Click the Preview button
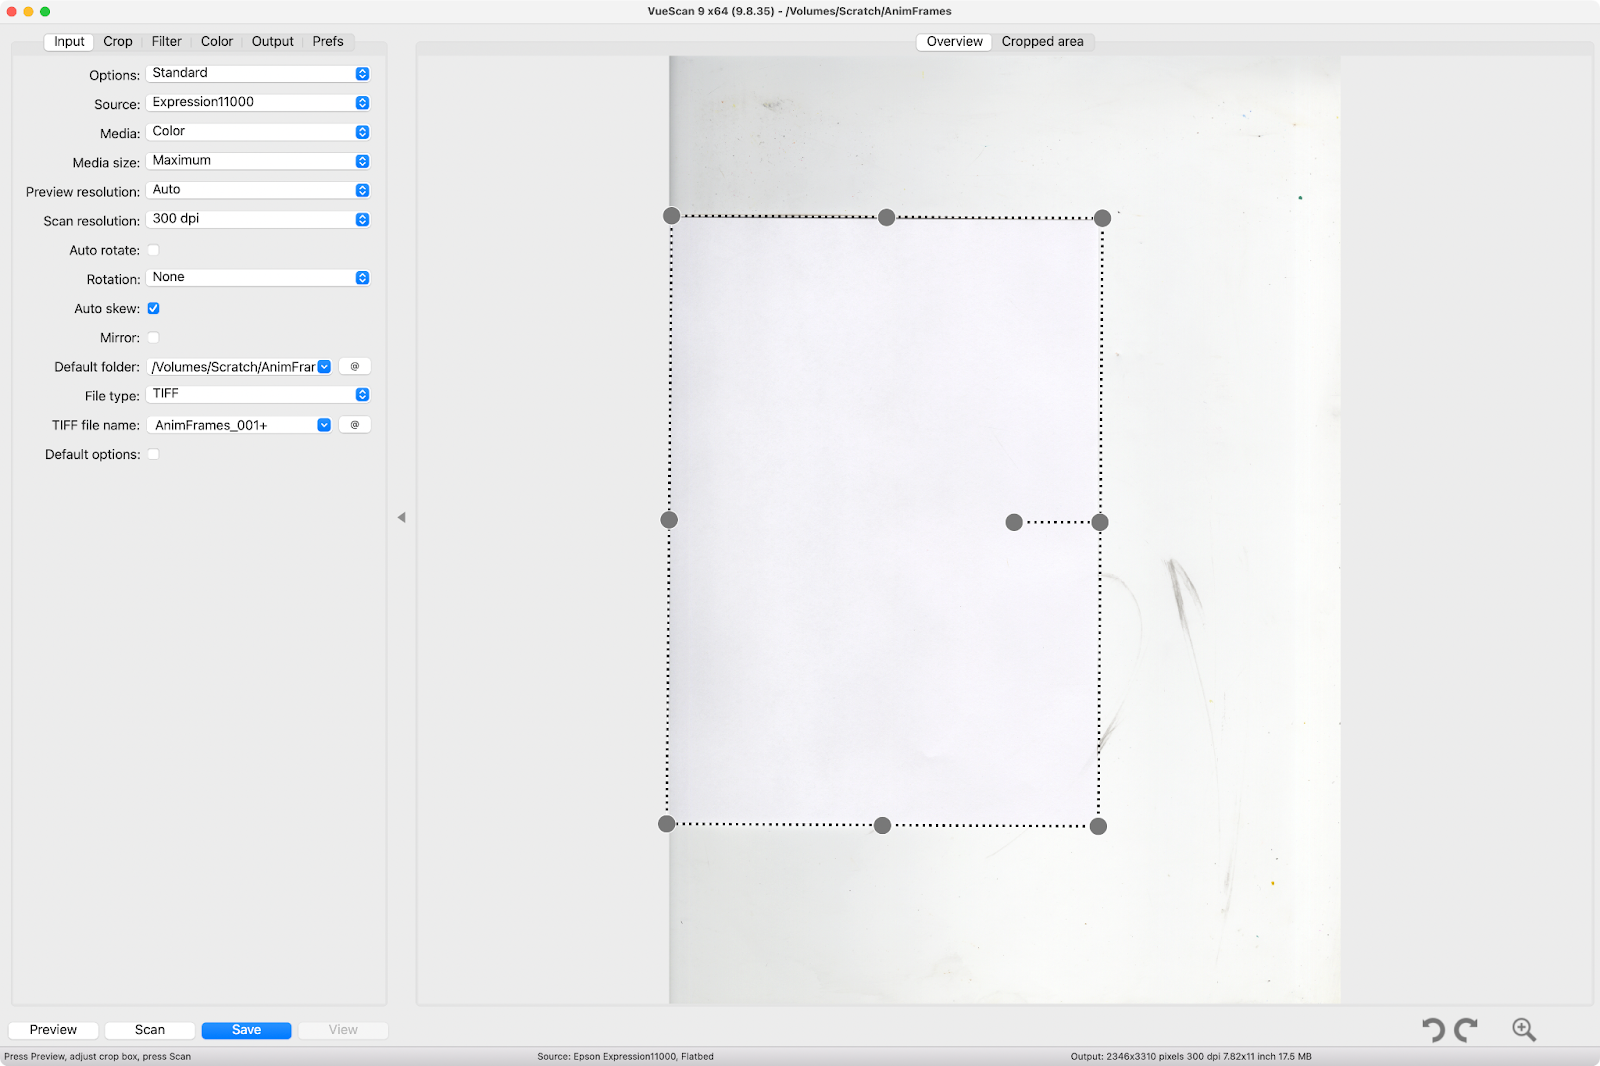Viewport: 1600px width, 1066px height. coord(53,1030)
